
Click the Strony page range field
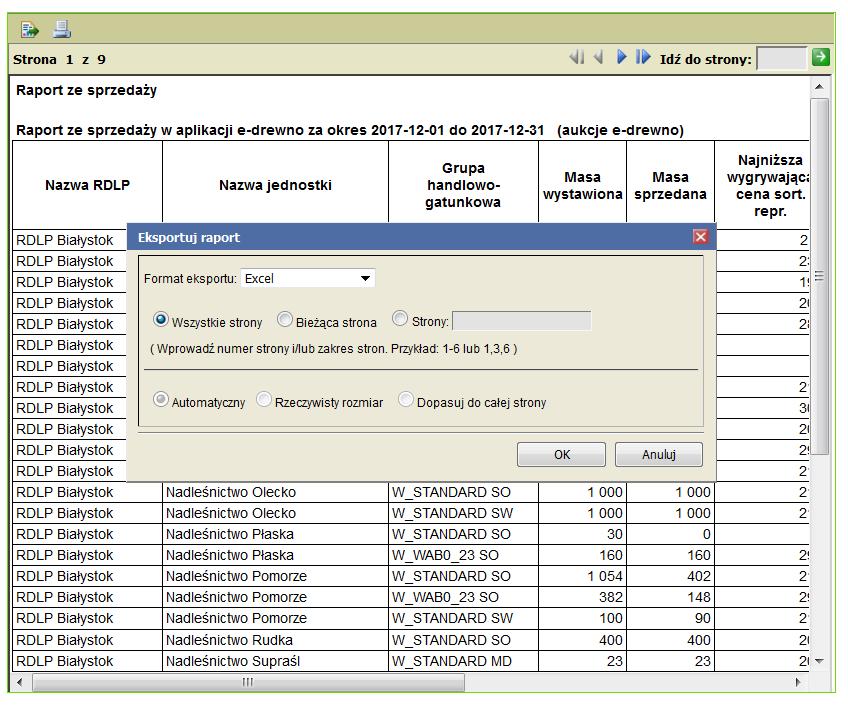(521, 321)
